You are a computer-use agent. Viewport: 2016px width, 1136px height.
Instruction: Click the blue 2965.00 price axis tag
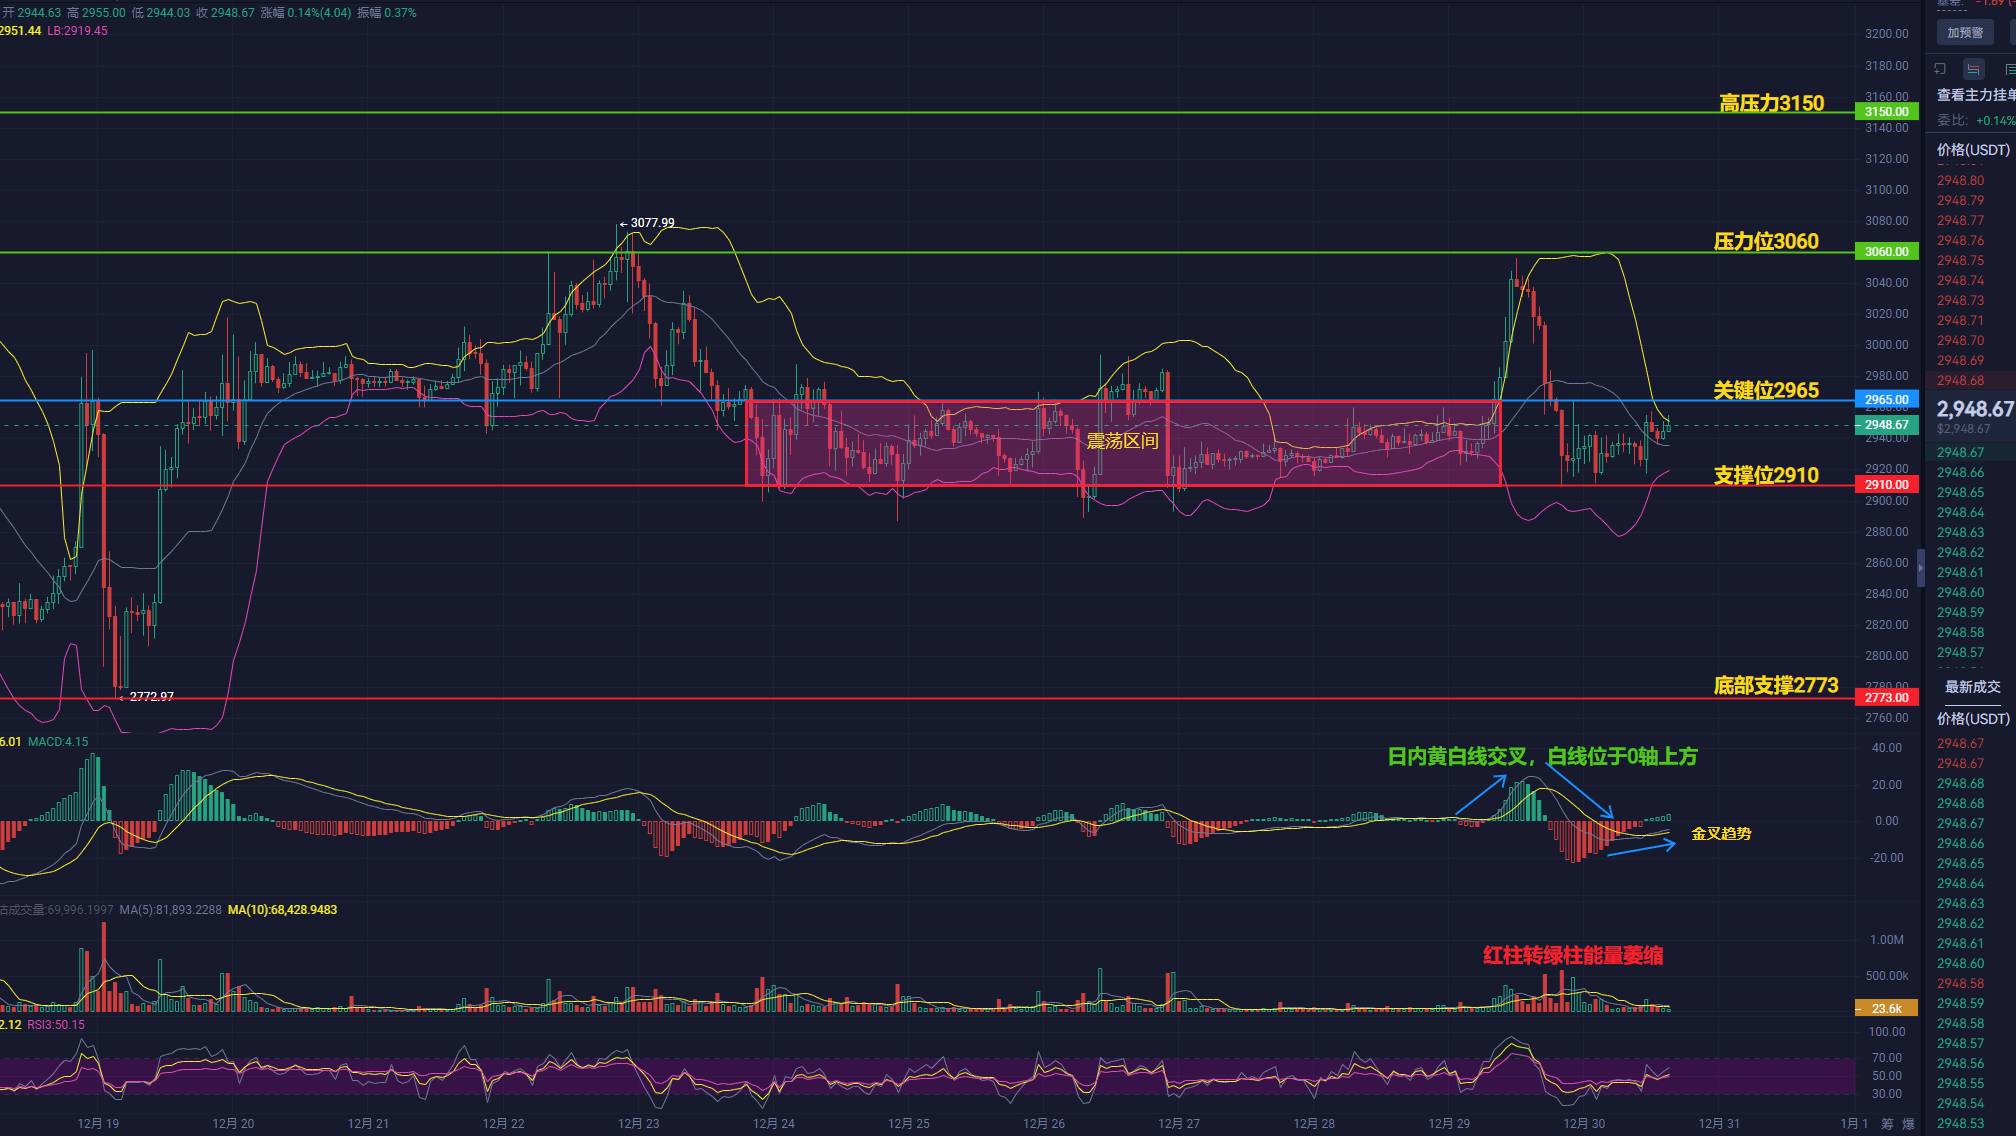[x=1886, y=400]
